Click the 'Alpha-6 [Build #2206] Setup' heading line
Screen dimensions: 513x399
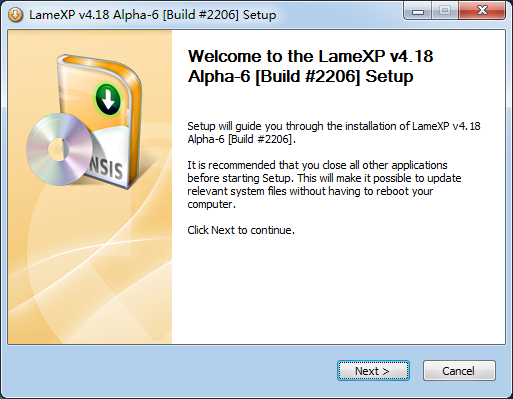[300, 76]
